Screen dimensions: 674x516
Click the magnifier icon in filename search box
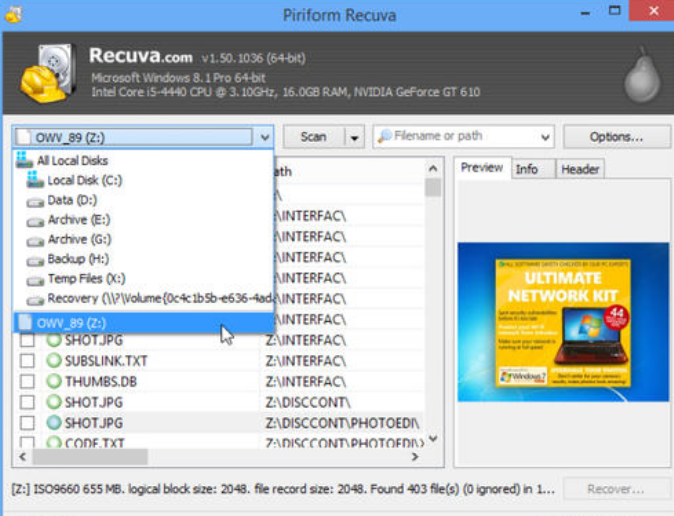(385, 136)
